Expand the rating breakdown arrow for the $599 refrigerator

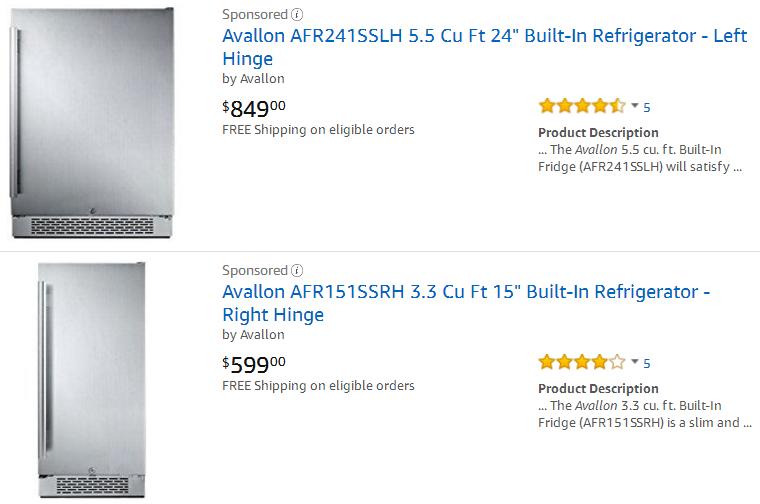[634, 361]
